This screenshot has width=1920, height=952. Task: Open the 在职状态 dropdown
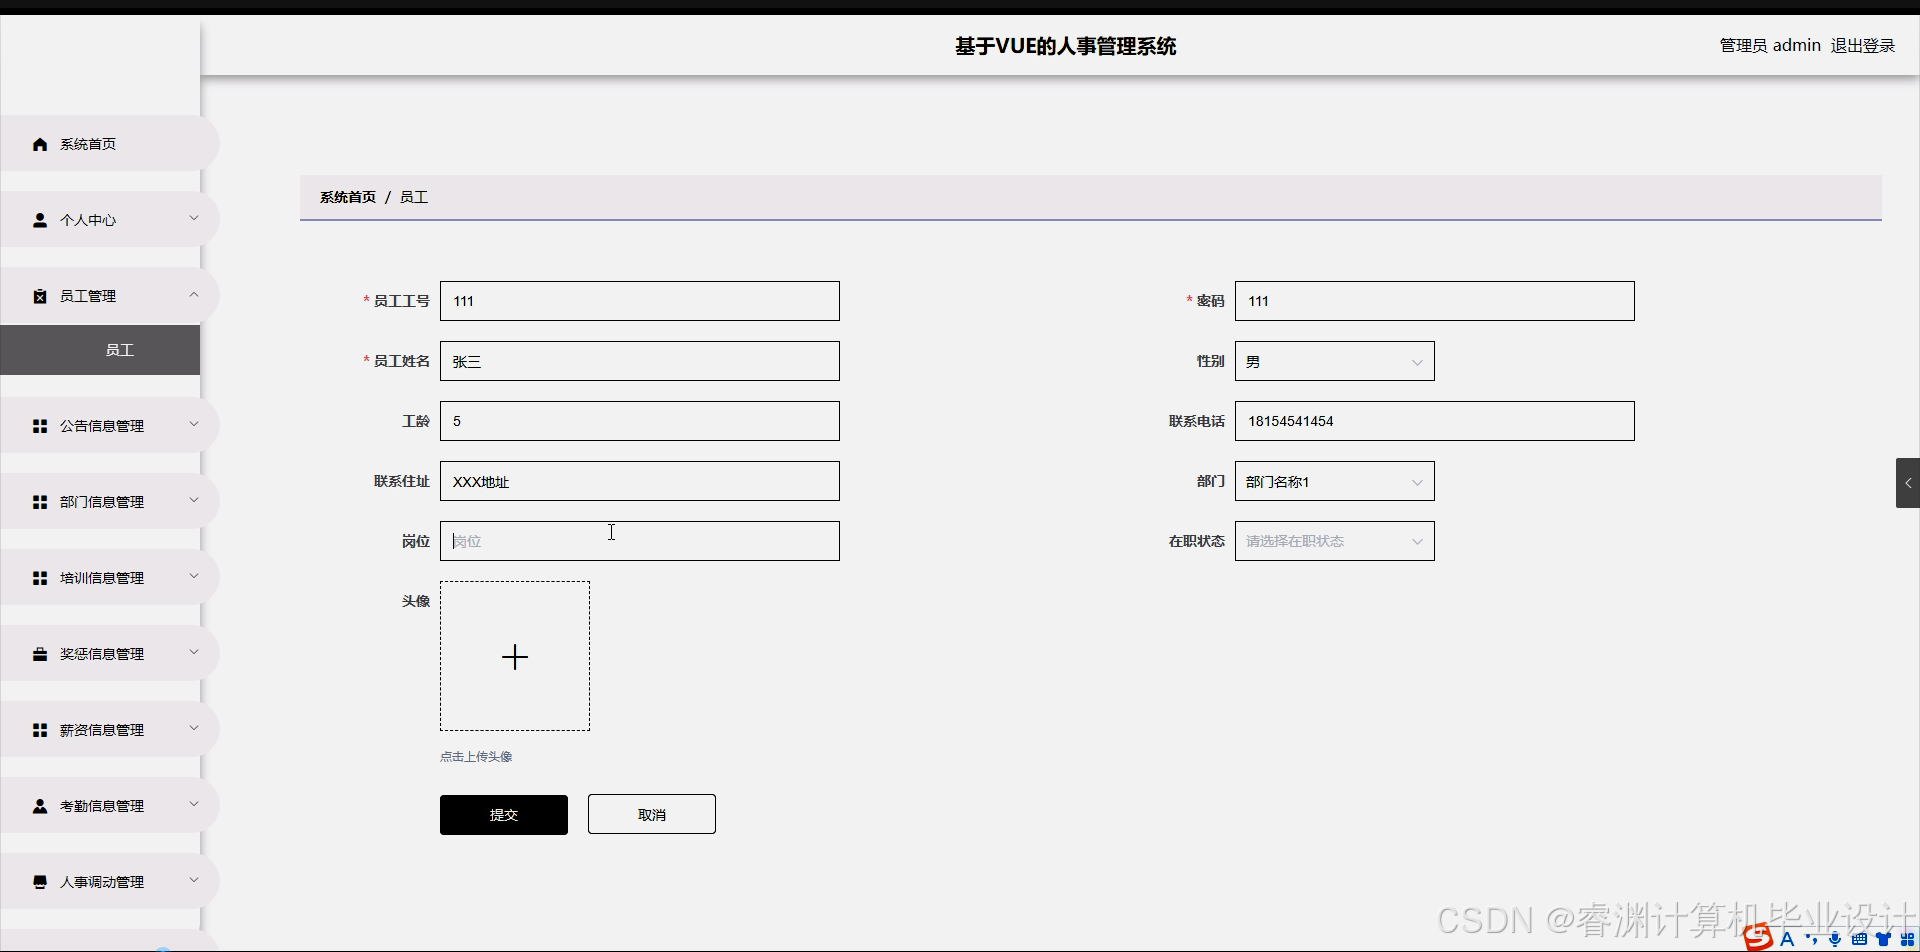point(1334,541)
